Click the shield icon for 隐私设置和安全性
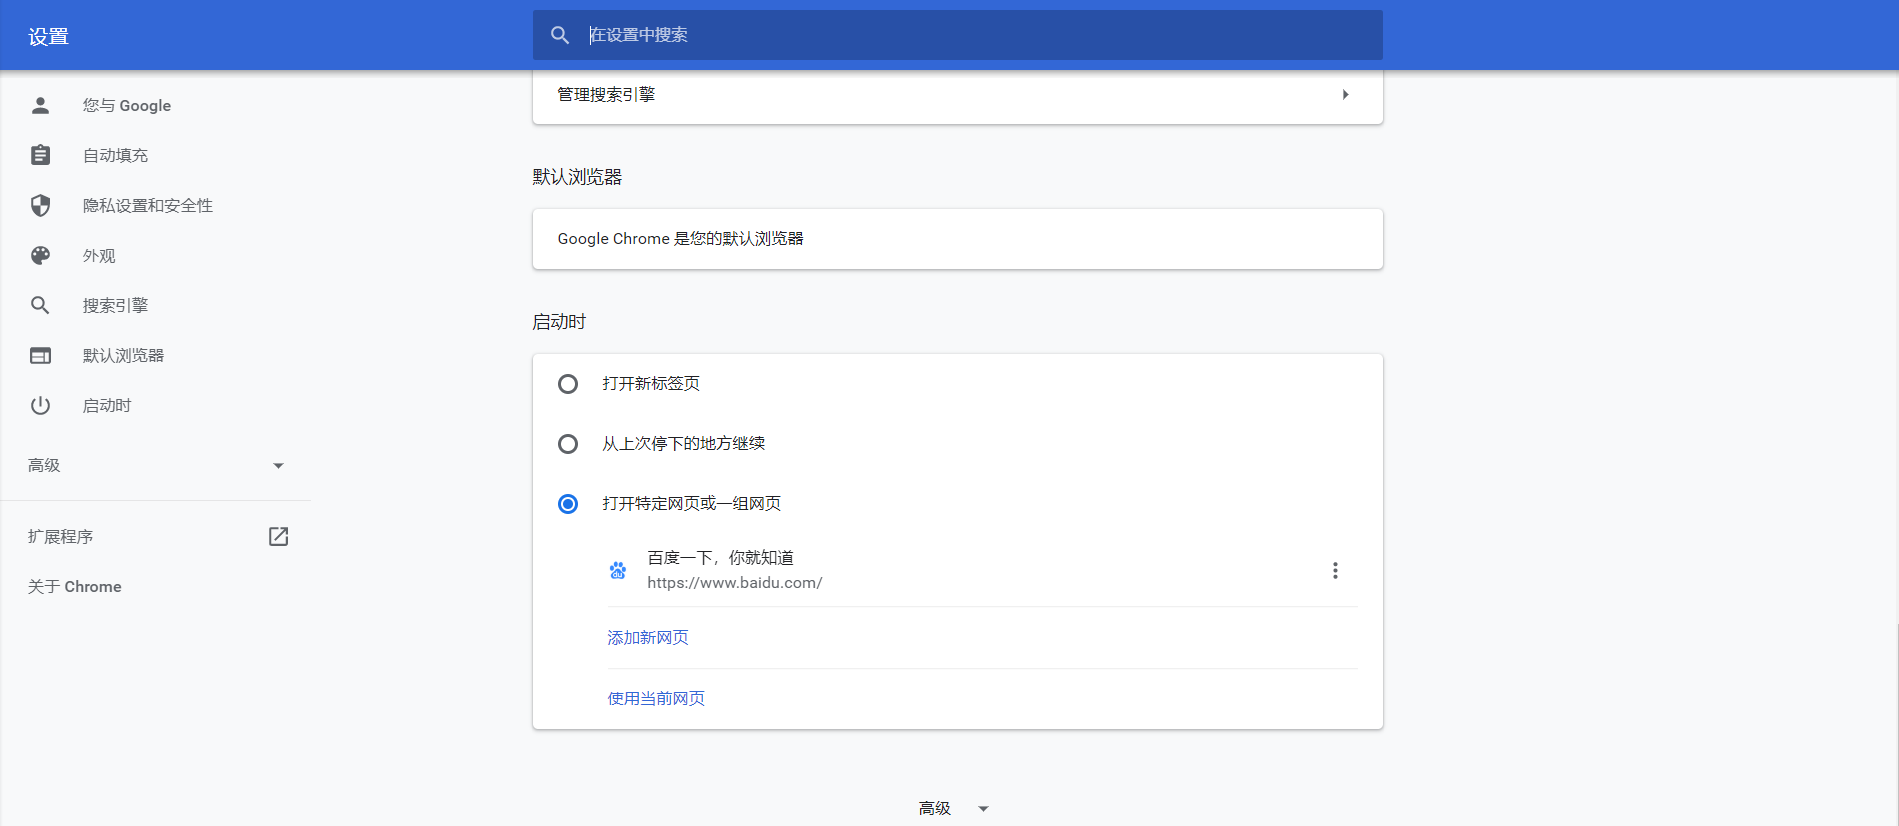Screen dimensions: 1899x826 coord(40,205)
